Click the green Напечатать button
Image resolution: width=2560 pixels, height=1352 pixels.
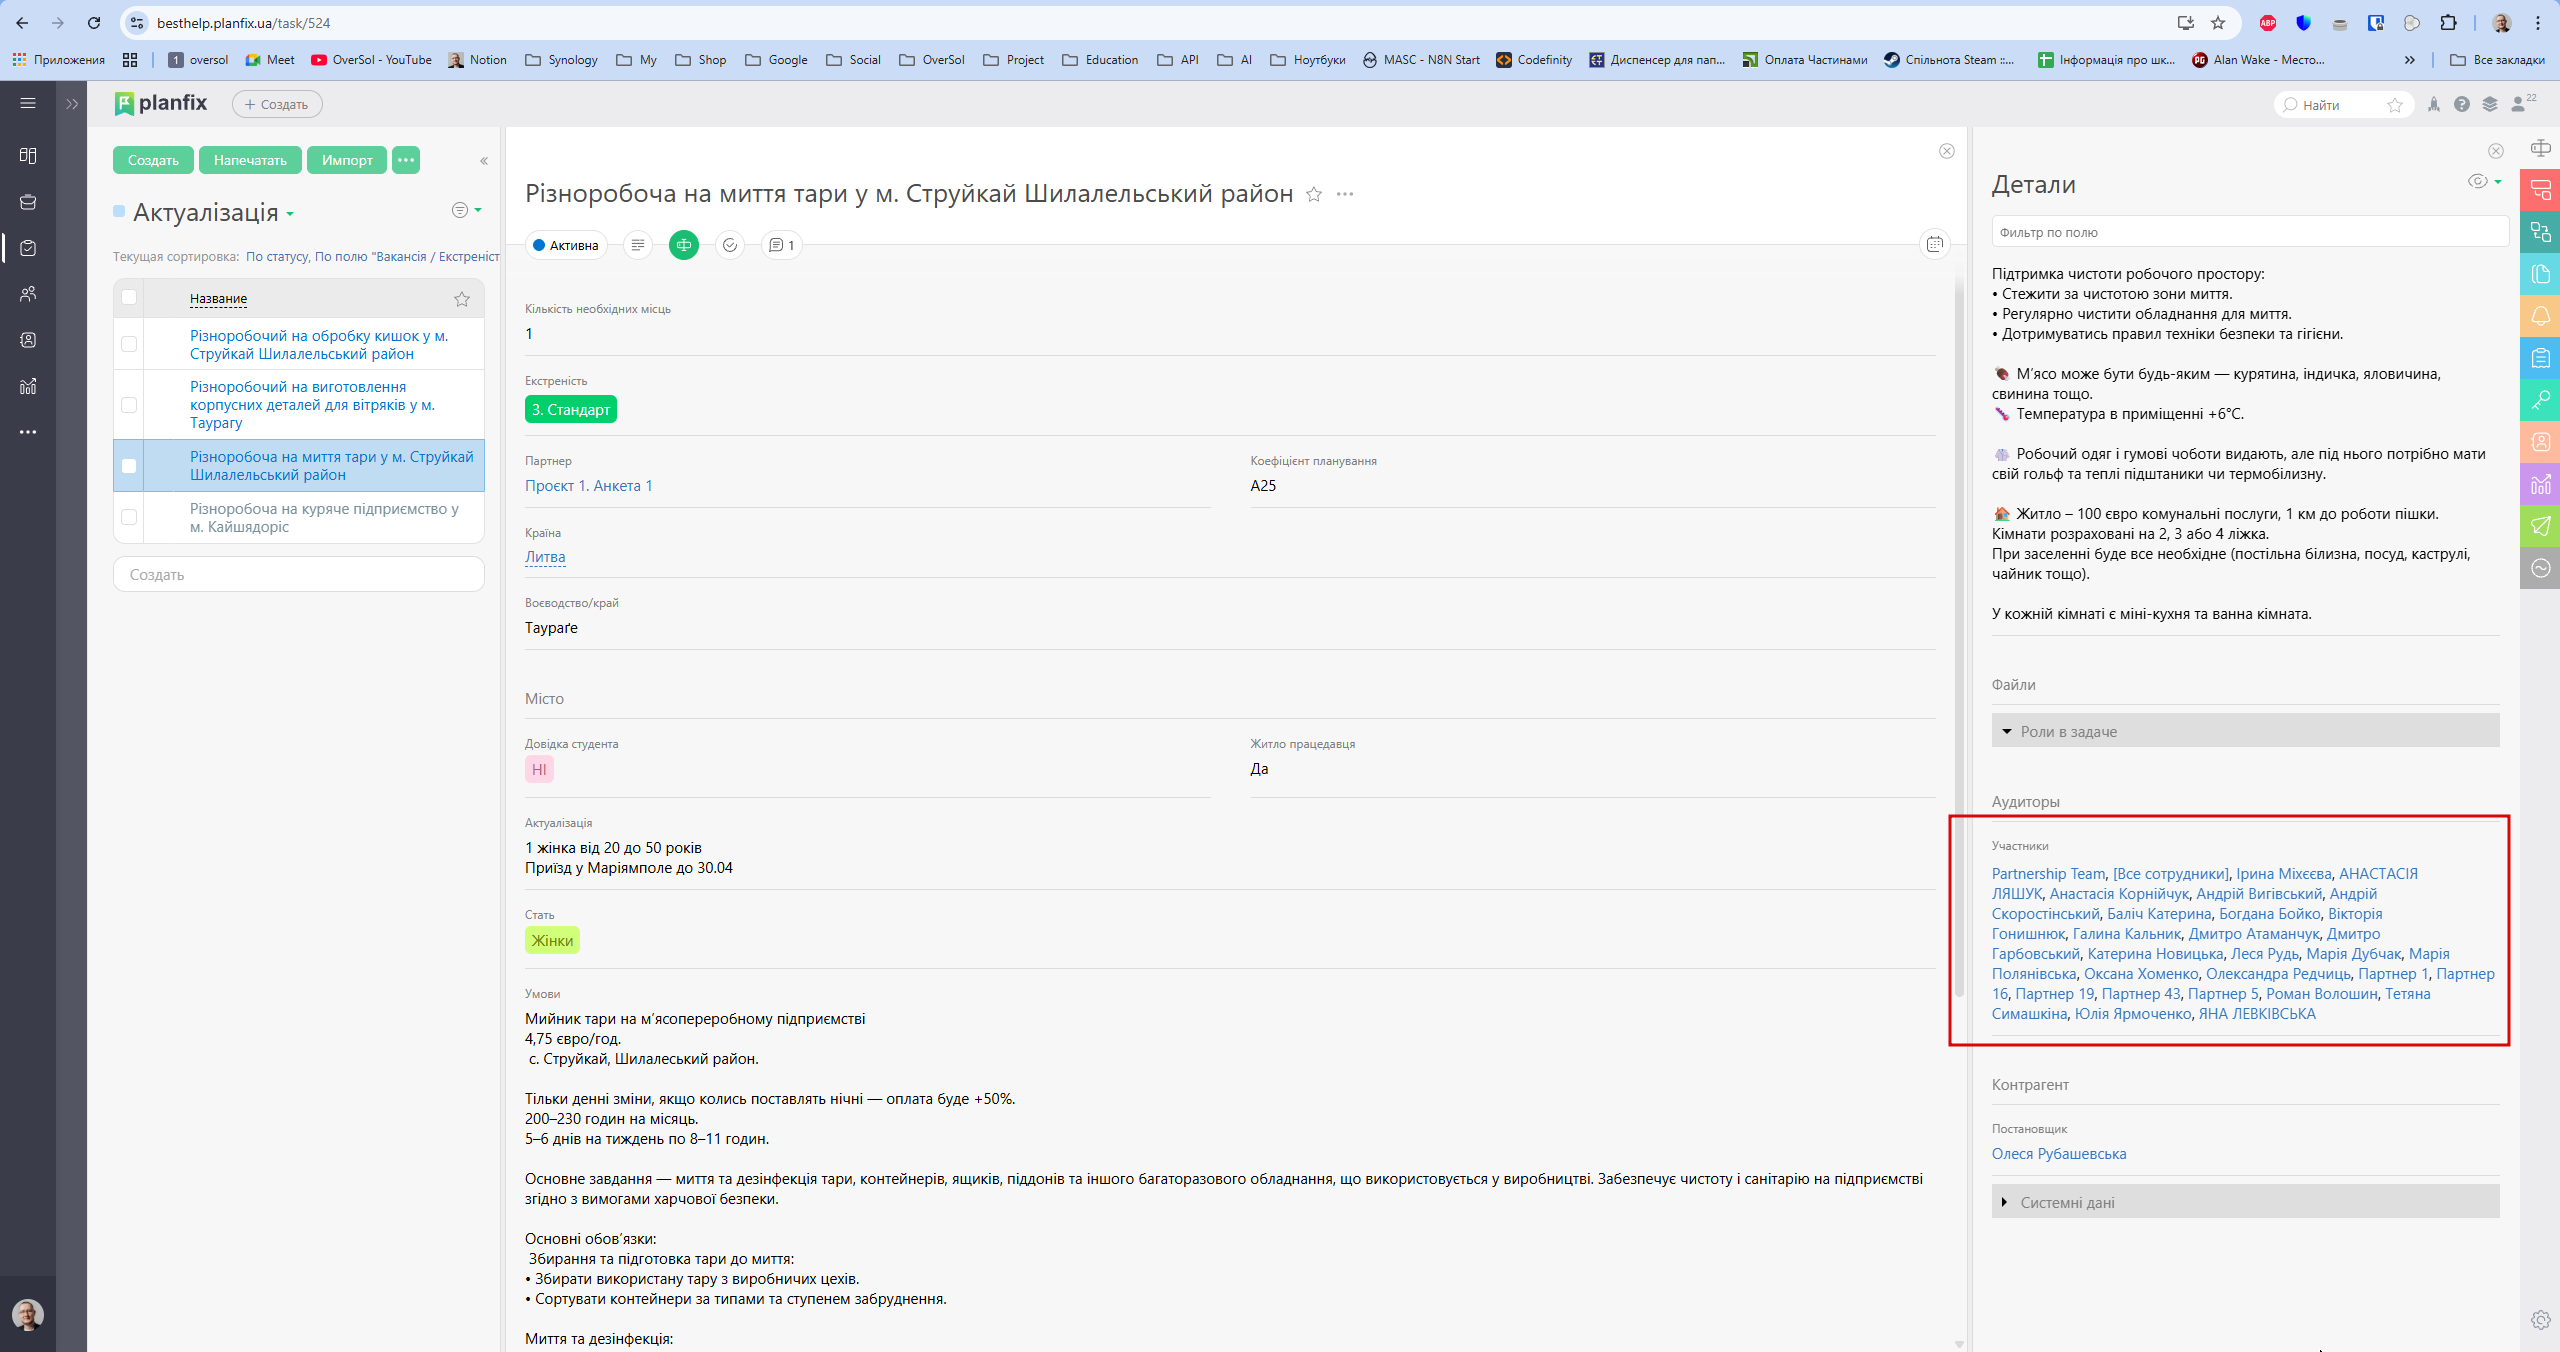(250, 160)
